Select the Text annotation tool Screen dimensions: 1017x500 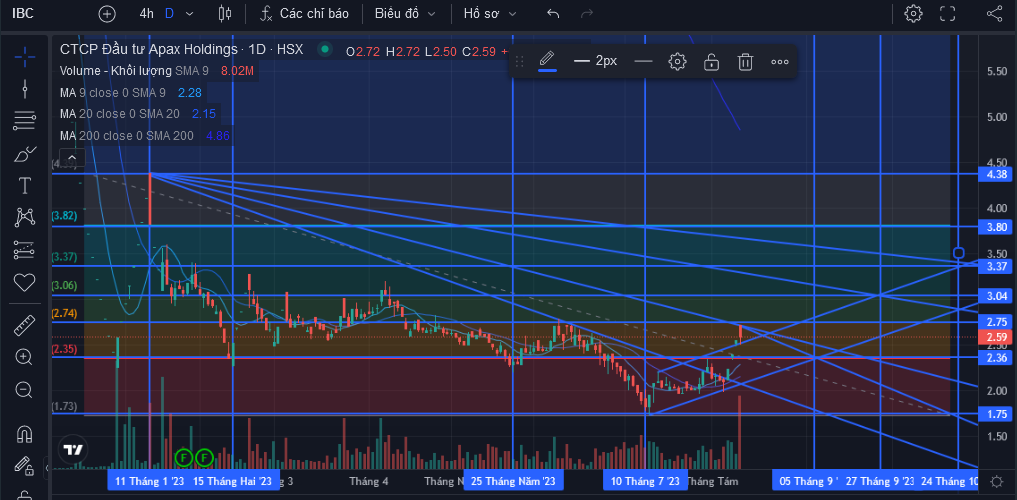[25, 186]
